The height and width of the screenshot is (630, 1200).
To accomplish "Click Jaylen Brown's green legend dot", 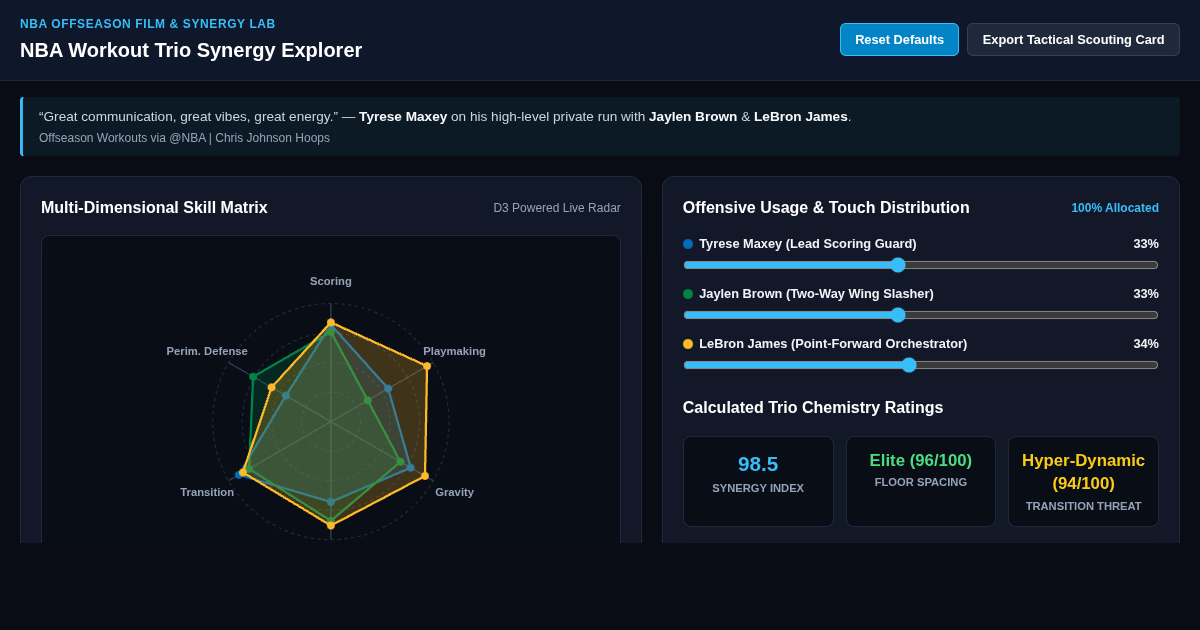I will coord(688,294).
